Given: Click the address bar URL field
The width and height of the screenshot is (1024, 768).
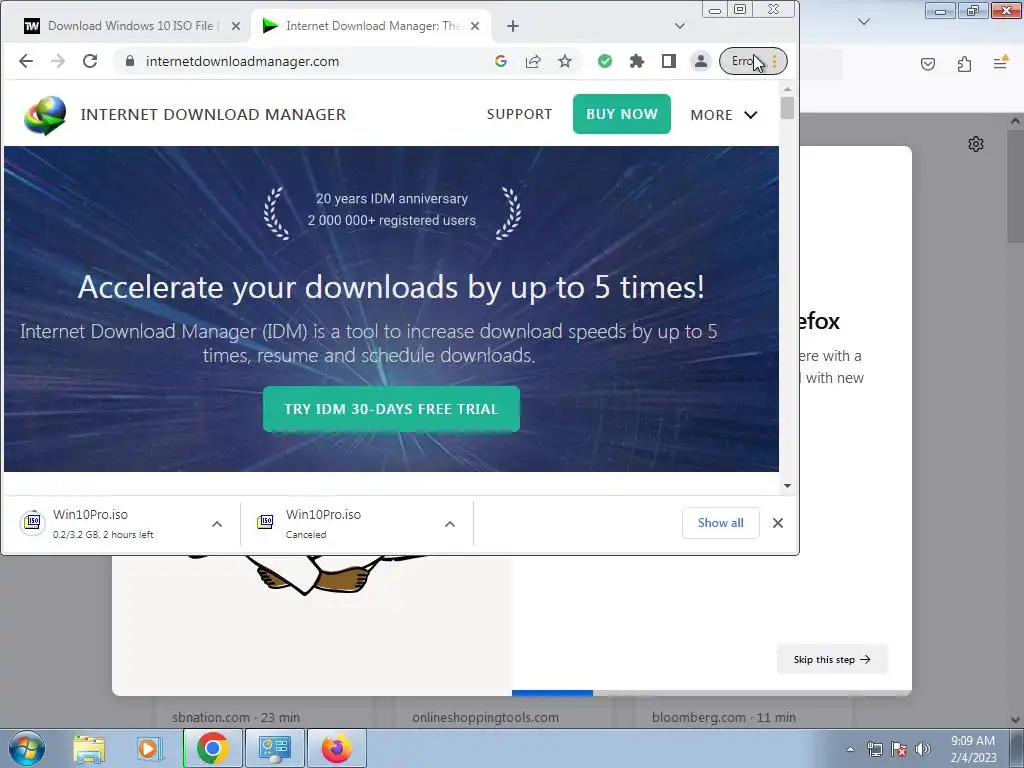Looking at the screenshot, I should coord(313,61).
